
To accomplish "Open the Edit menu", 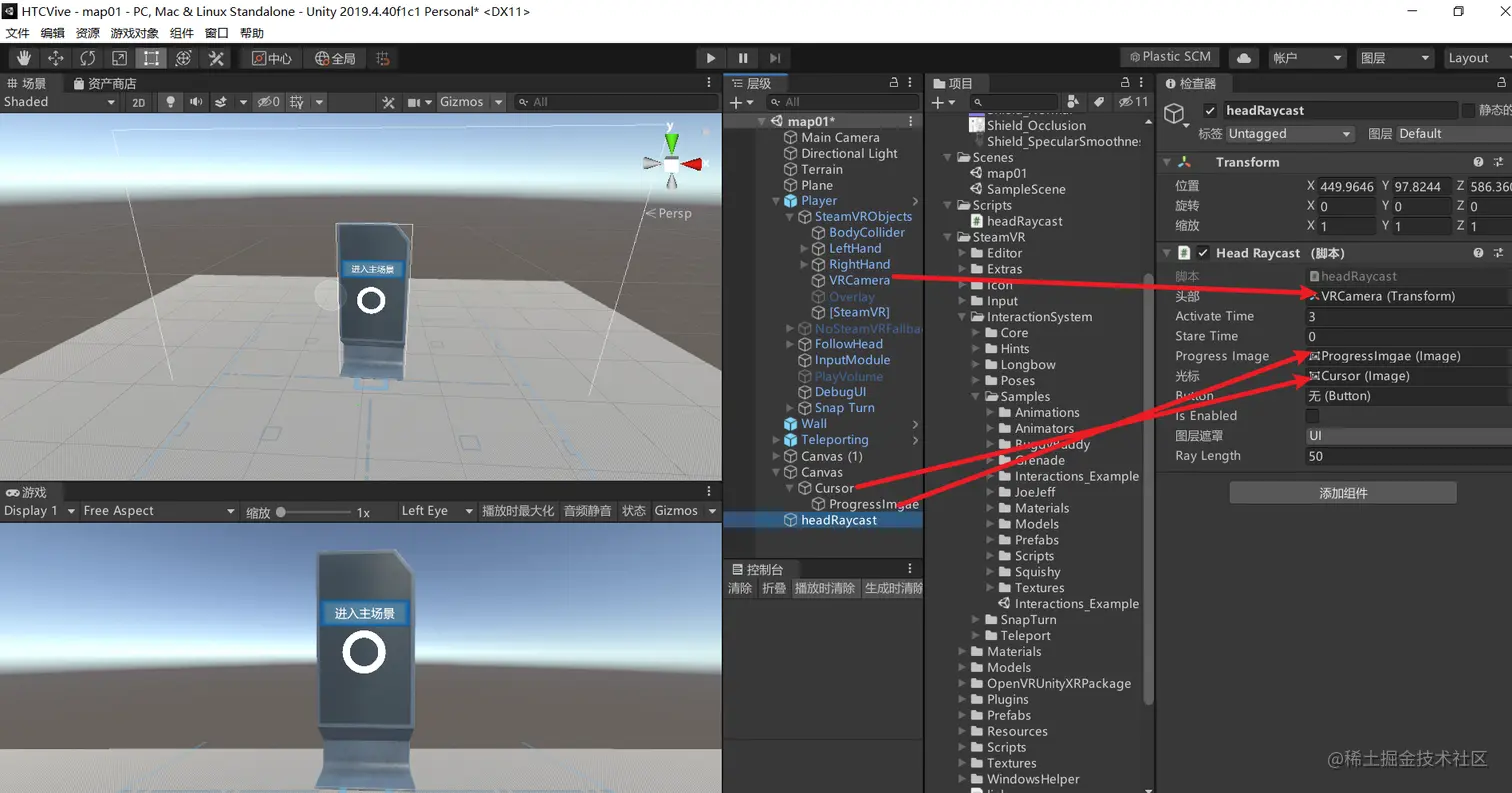I will pos(53,33).
